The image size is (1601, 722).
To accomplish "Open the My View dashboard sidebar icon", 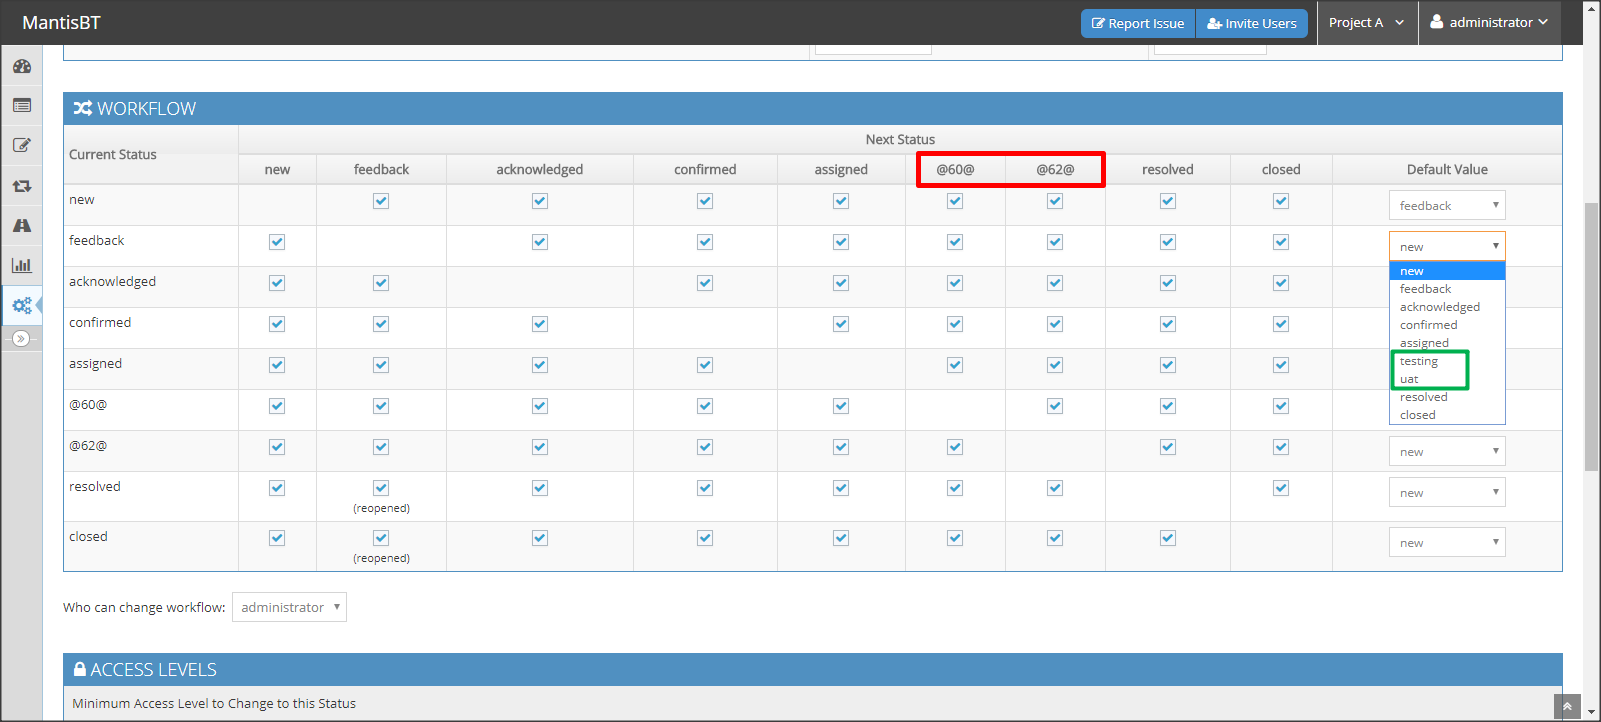I will (x=22, y=66).
